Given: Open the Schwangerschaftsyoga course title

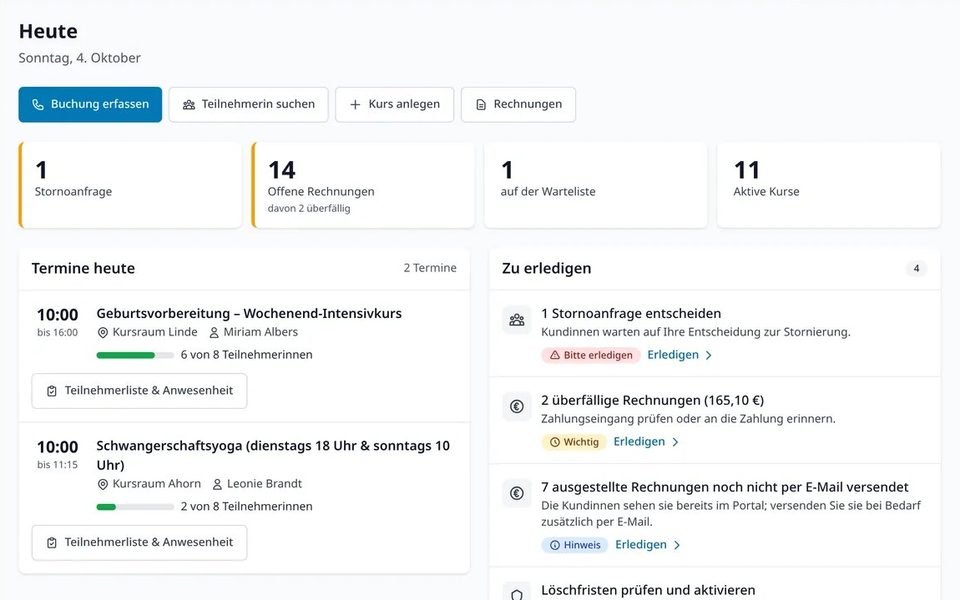Looking at the screenshot, I should (273, 455).
